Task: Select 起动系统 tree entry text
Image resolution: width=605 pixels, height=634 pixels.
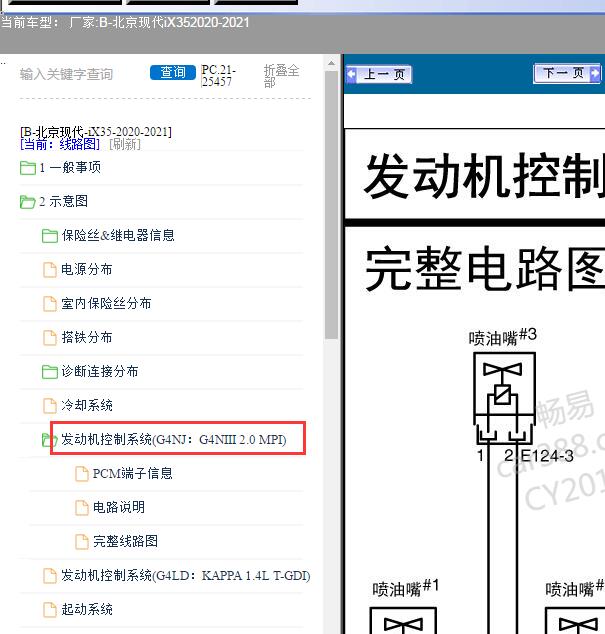Action: click(x=87, y=609)
